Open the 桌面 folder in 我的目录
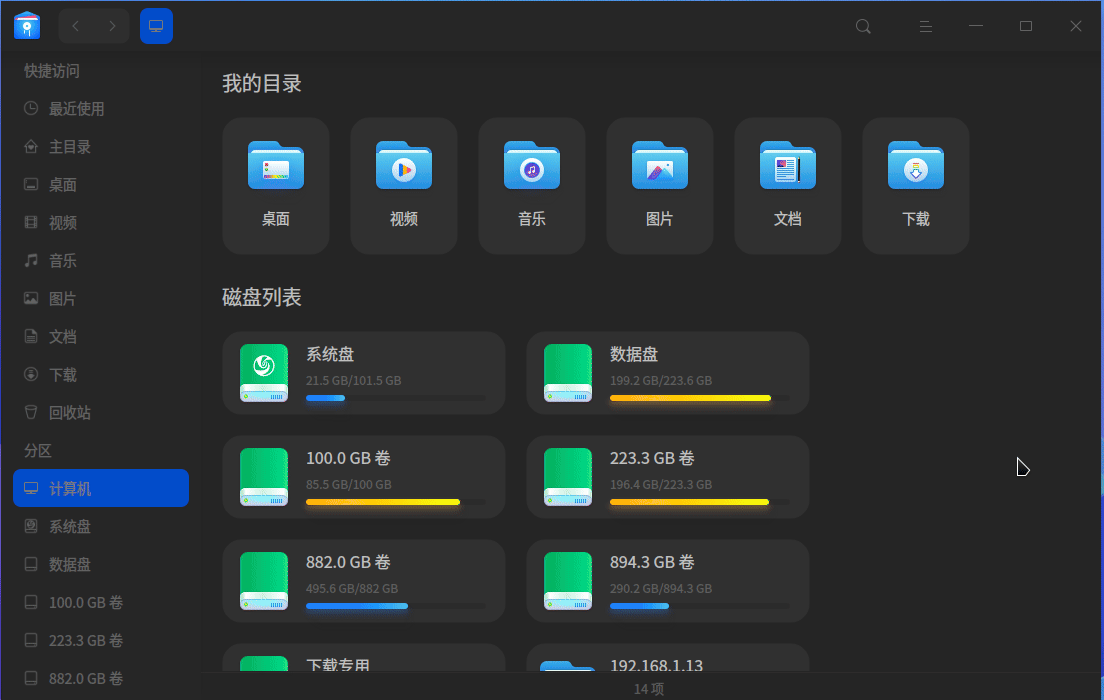 pyautogui.click(x=276, y=185)
